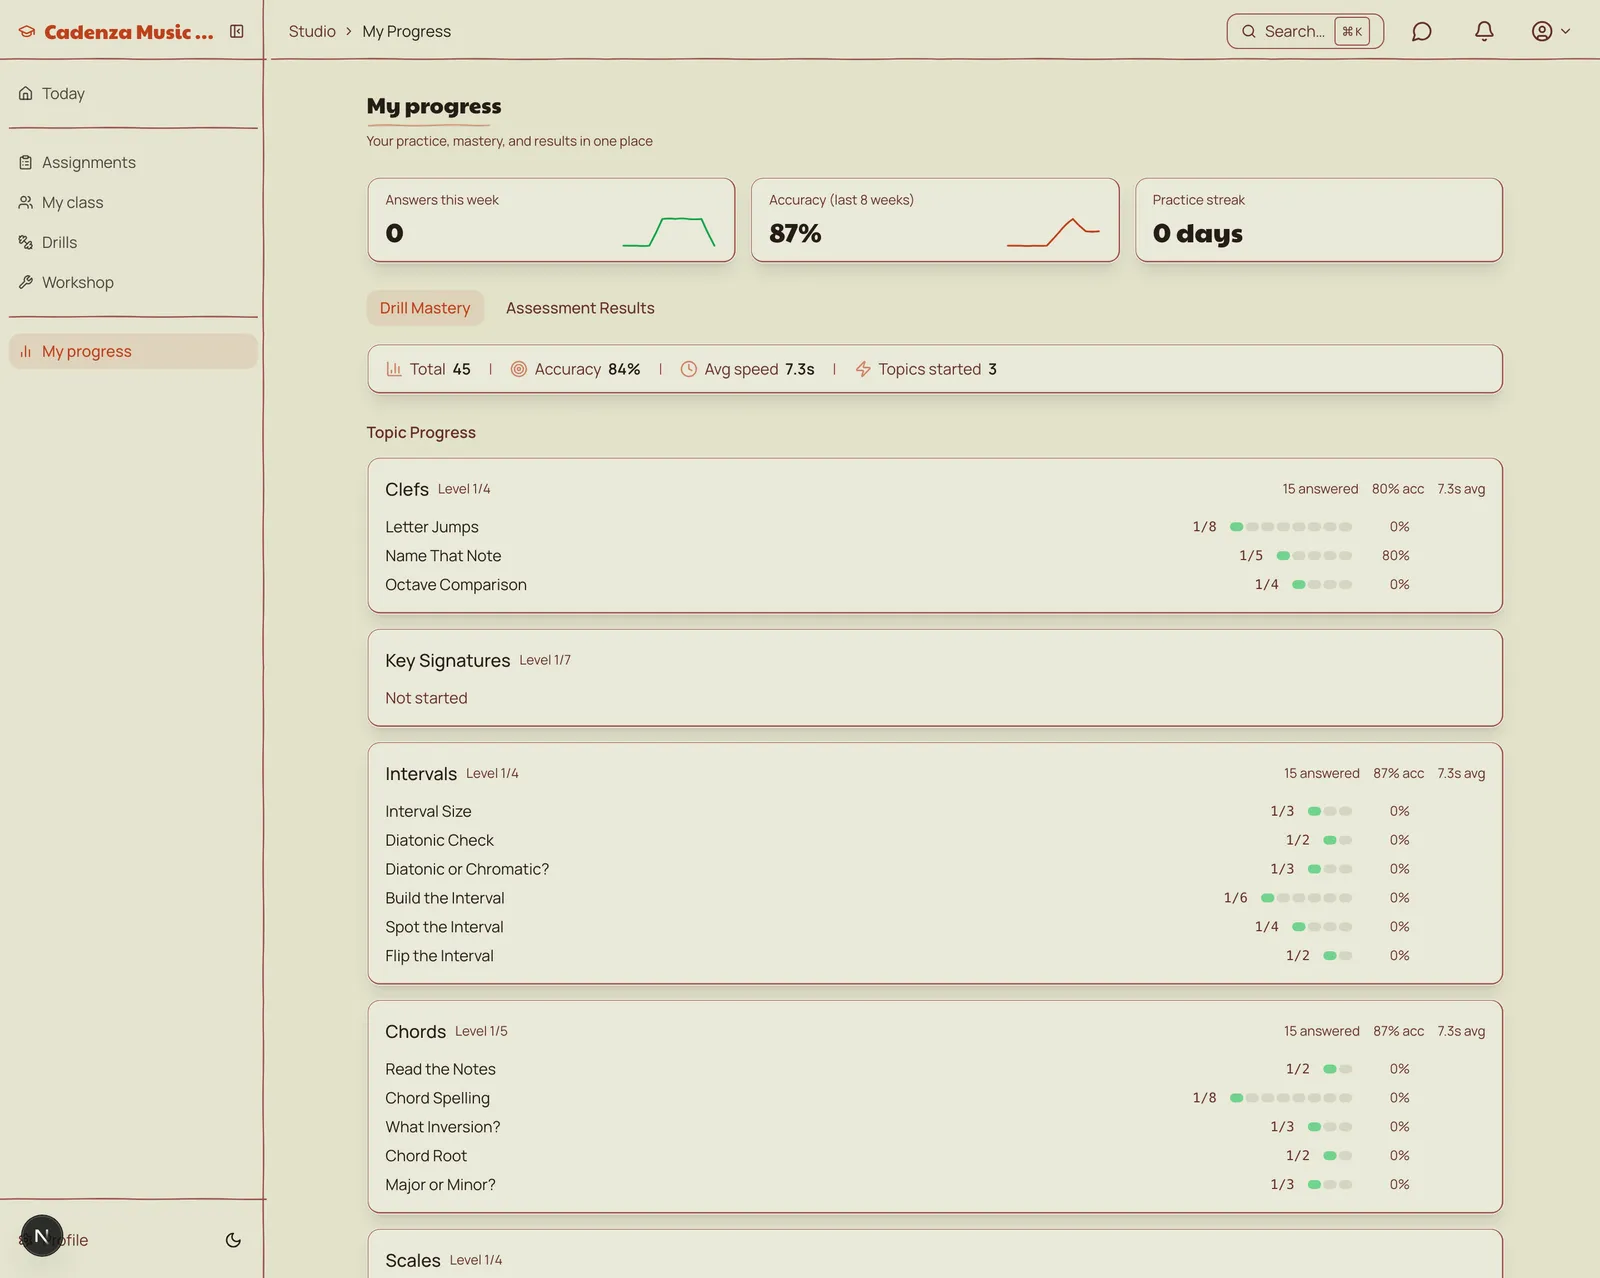Click the Today house icon
Image resolution: width=1600 pixels, height=1278 pixels.
click(x=26, y=93)
